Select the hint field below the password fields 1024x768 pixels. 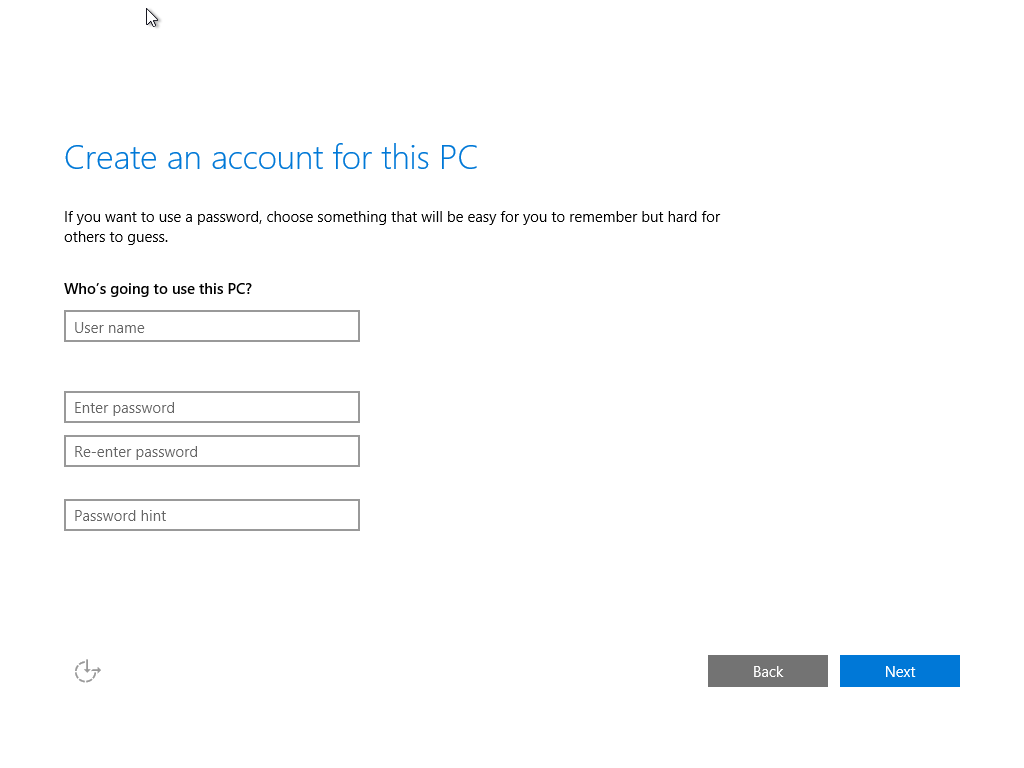(211, 515)
